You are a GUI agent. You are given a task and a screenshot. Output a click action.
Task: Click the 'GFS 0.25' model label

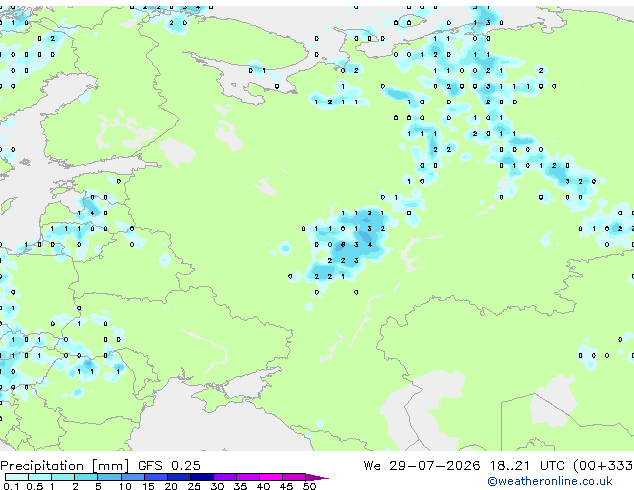pyautogui.click(x=169, y=466)
